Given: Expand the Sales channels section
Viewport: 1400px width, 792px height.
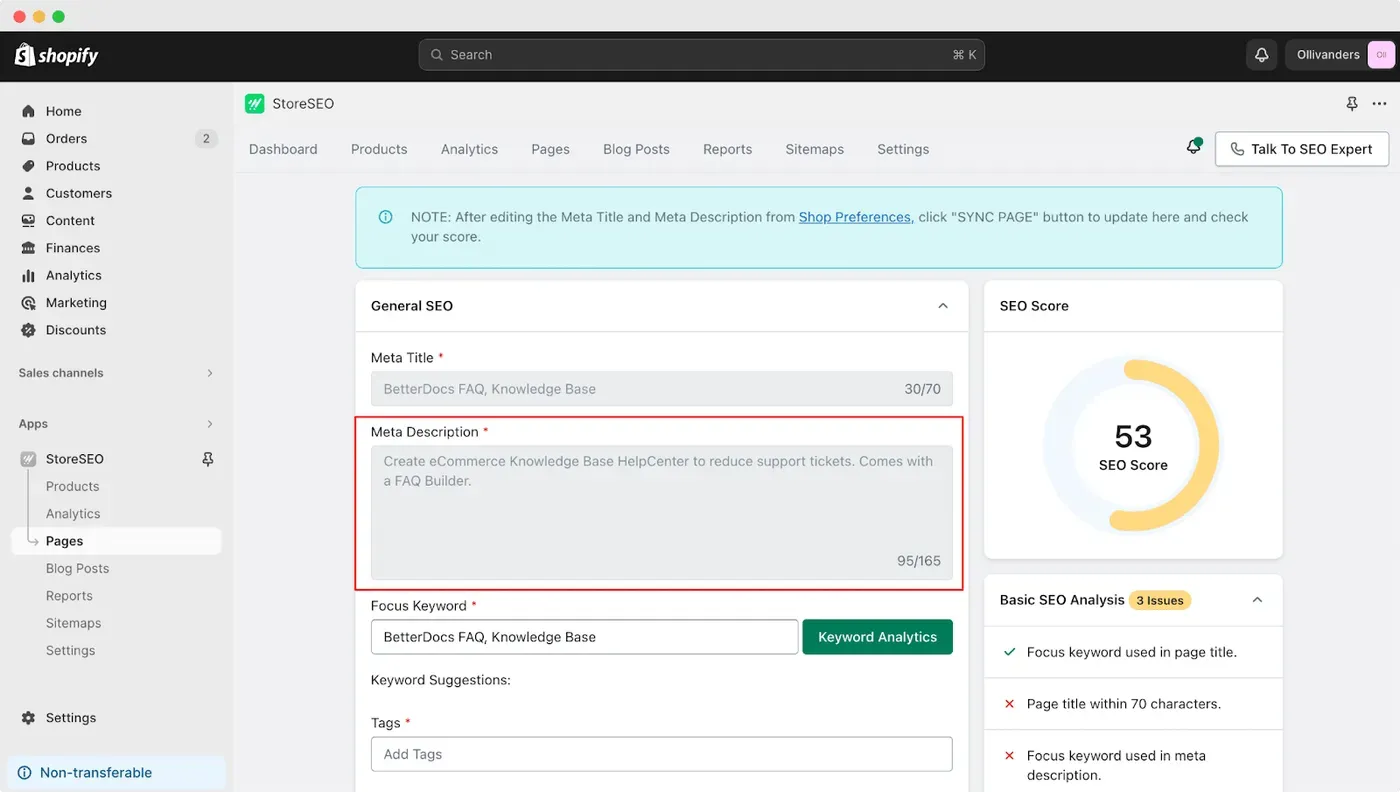Looking at the screenshot, I should 210,373.
